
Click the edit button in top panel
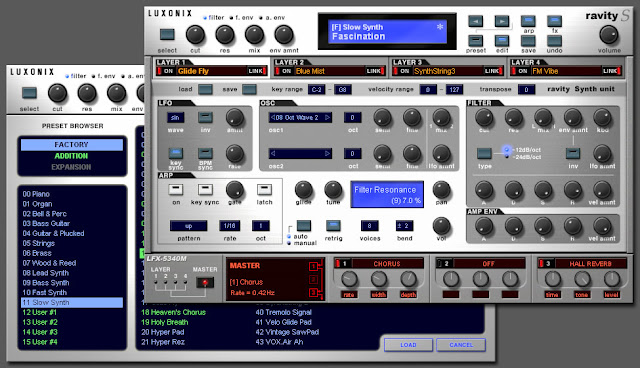[x=502, y=41]
